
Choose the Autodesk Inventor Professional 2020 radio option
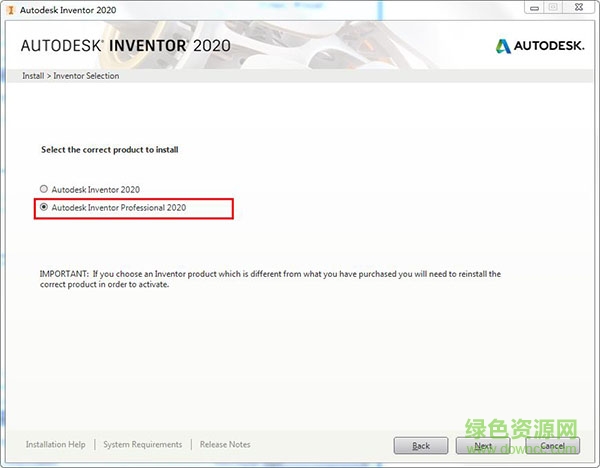43,208
